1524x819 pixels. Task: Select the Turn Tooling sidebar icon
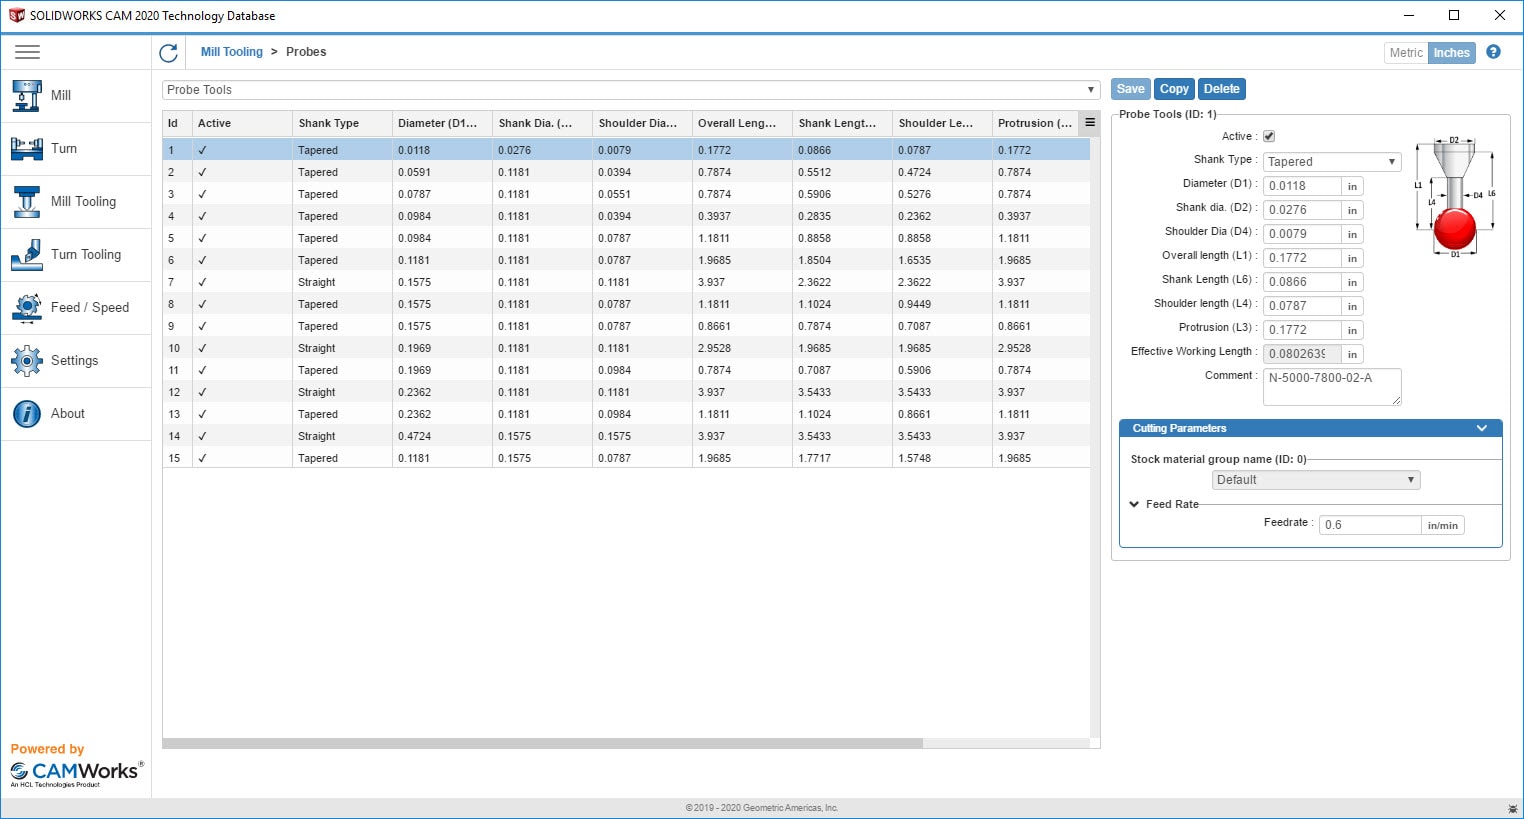coord(27,254)
